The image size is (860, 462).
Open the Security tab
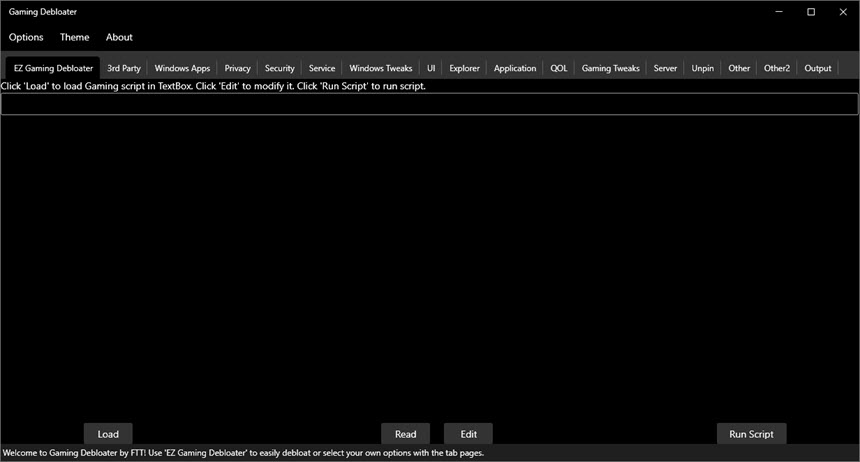[x=280, y=69]
